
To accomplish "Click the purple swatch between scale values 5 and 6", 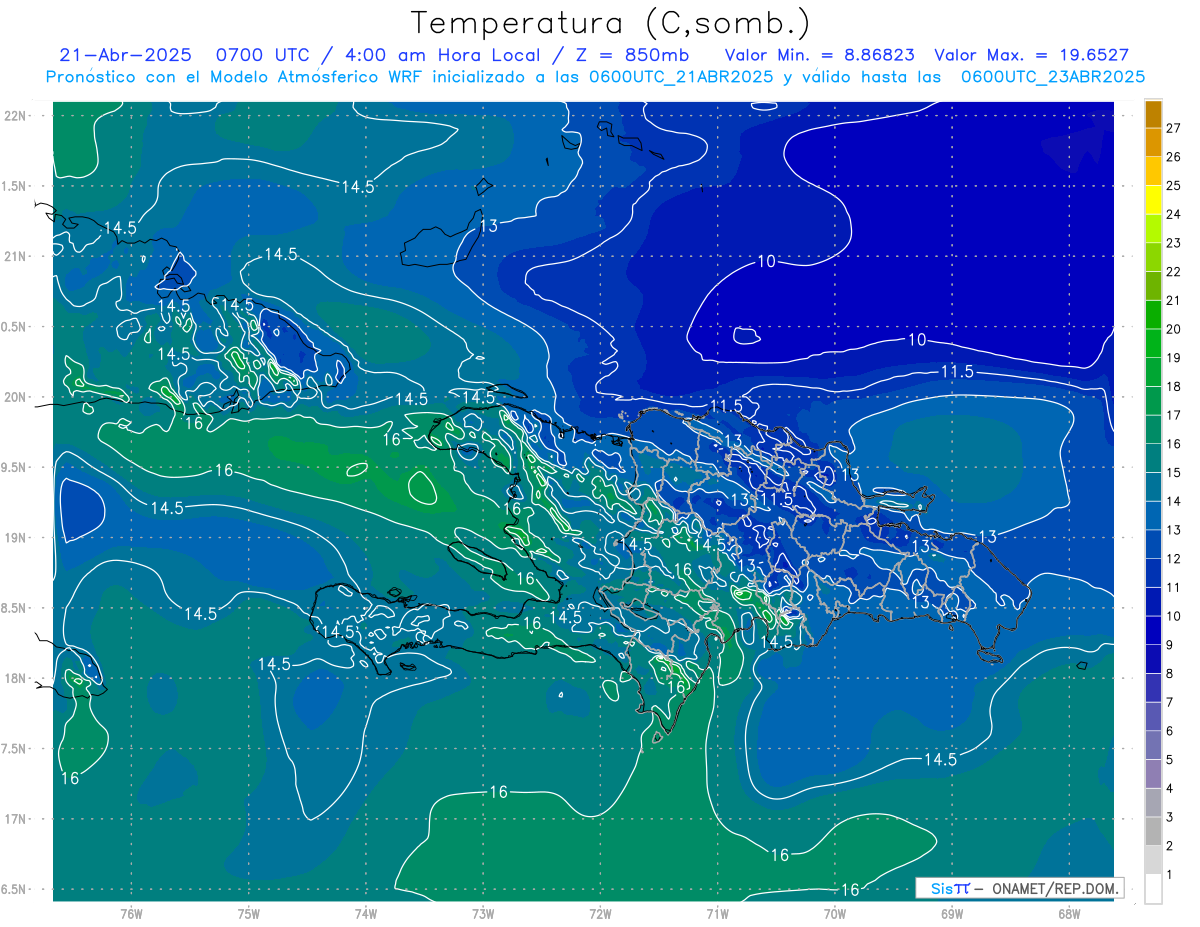I will (x=1153, y=745).
